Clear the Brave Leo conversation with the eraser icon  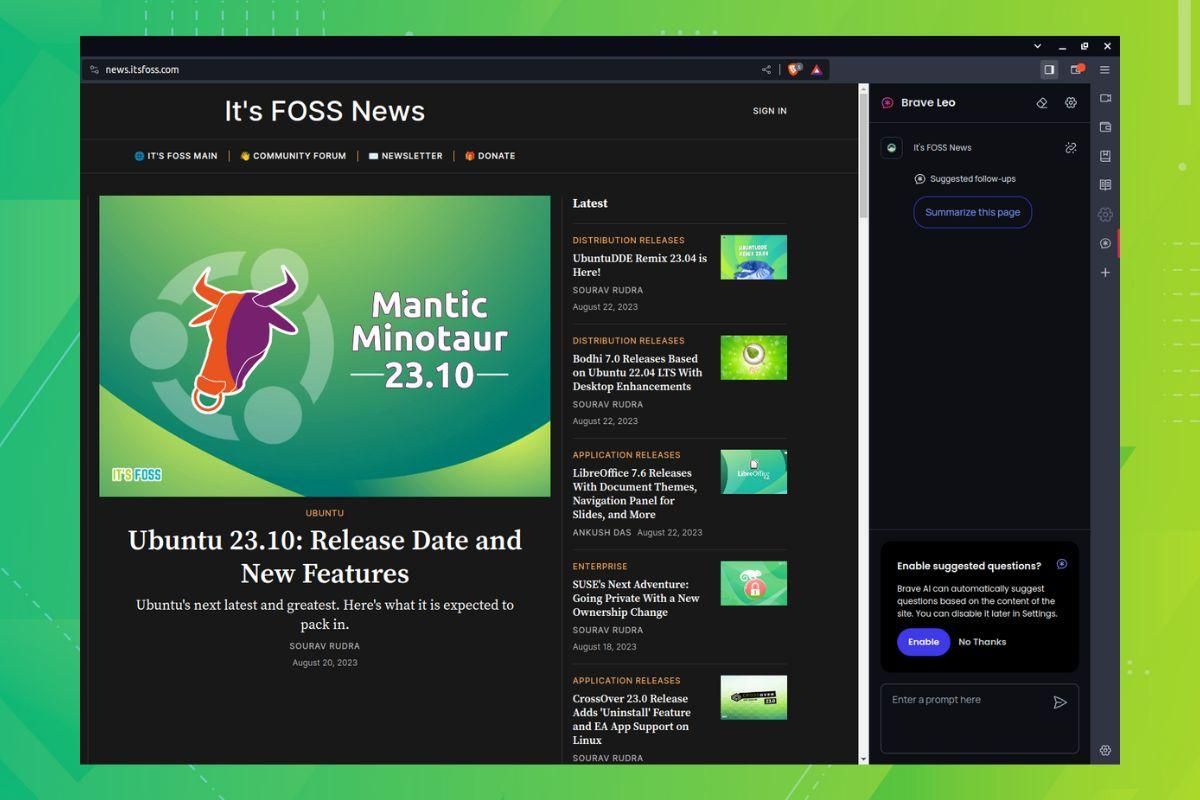(1042, 102)
